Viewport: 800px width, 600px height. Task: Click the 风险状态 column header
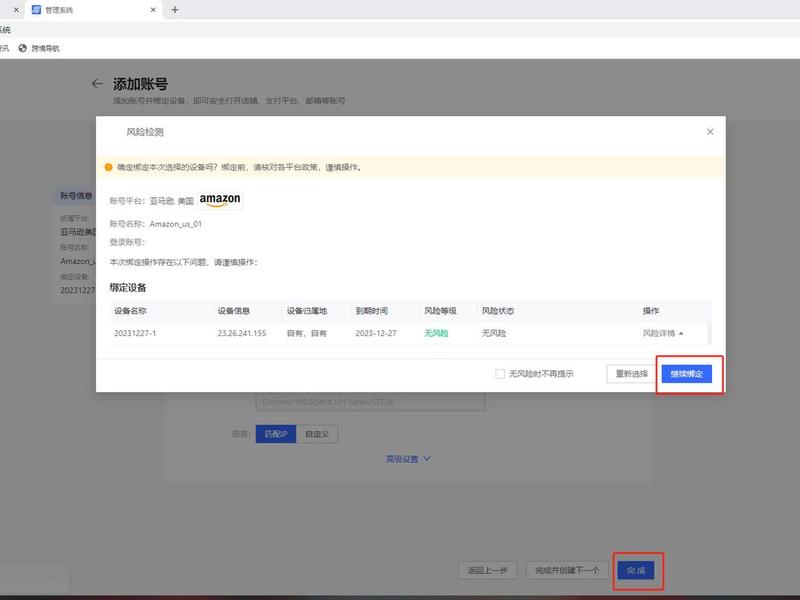(x=497, y=311)
